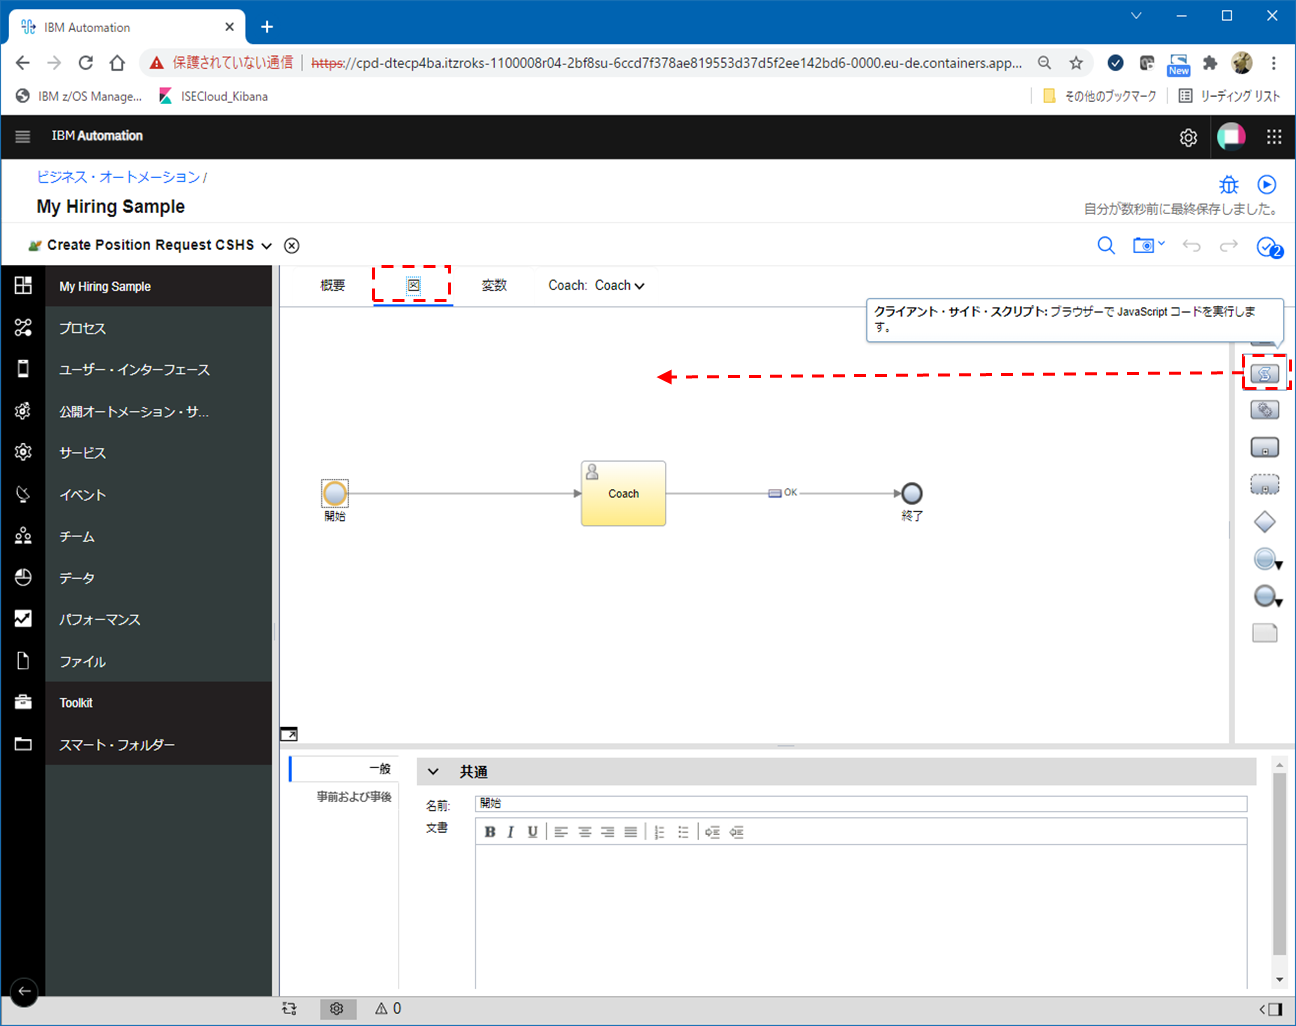Collapse the library sidebar with back arrow
The image size is (1296, 1026).
[24, 992]
